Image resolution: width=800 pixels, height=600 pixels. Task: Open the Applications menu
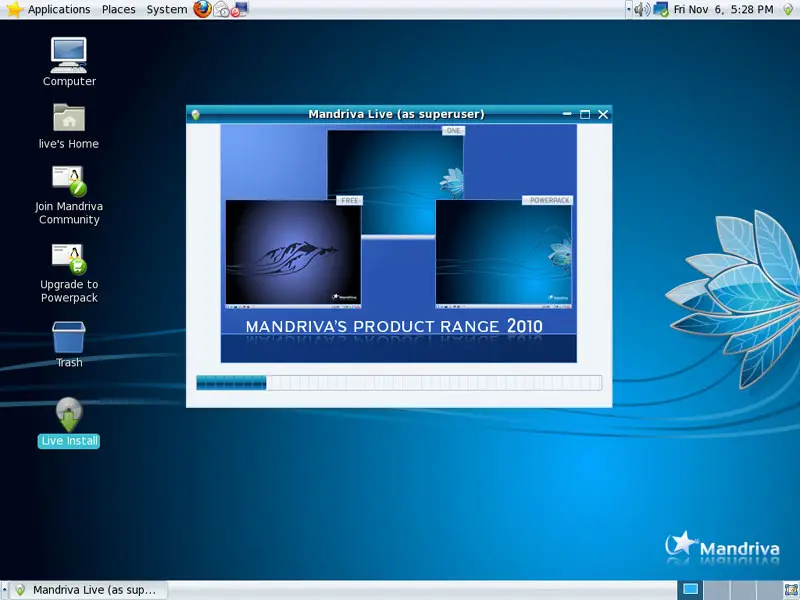click(x=59, y=9)
